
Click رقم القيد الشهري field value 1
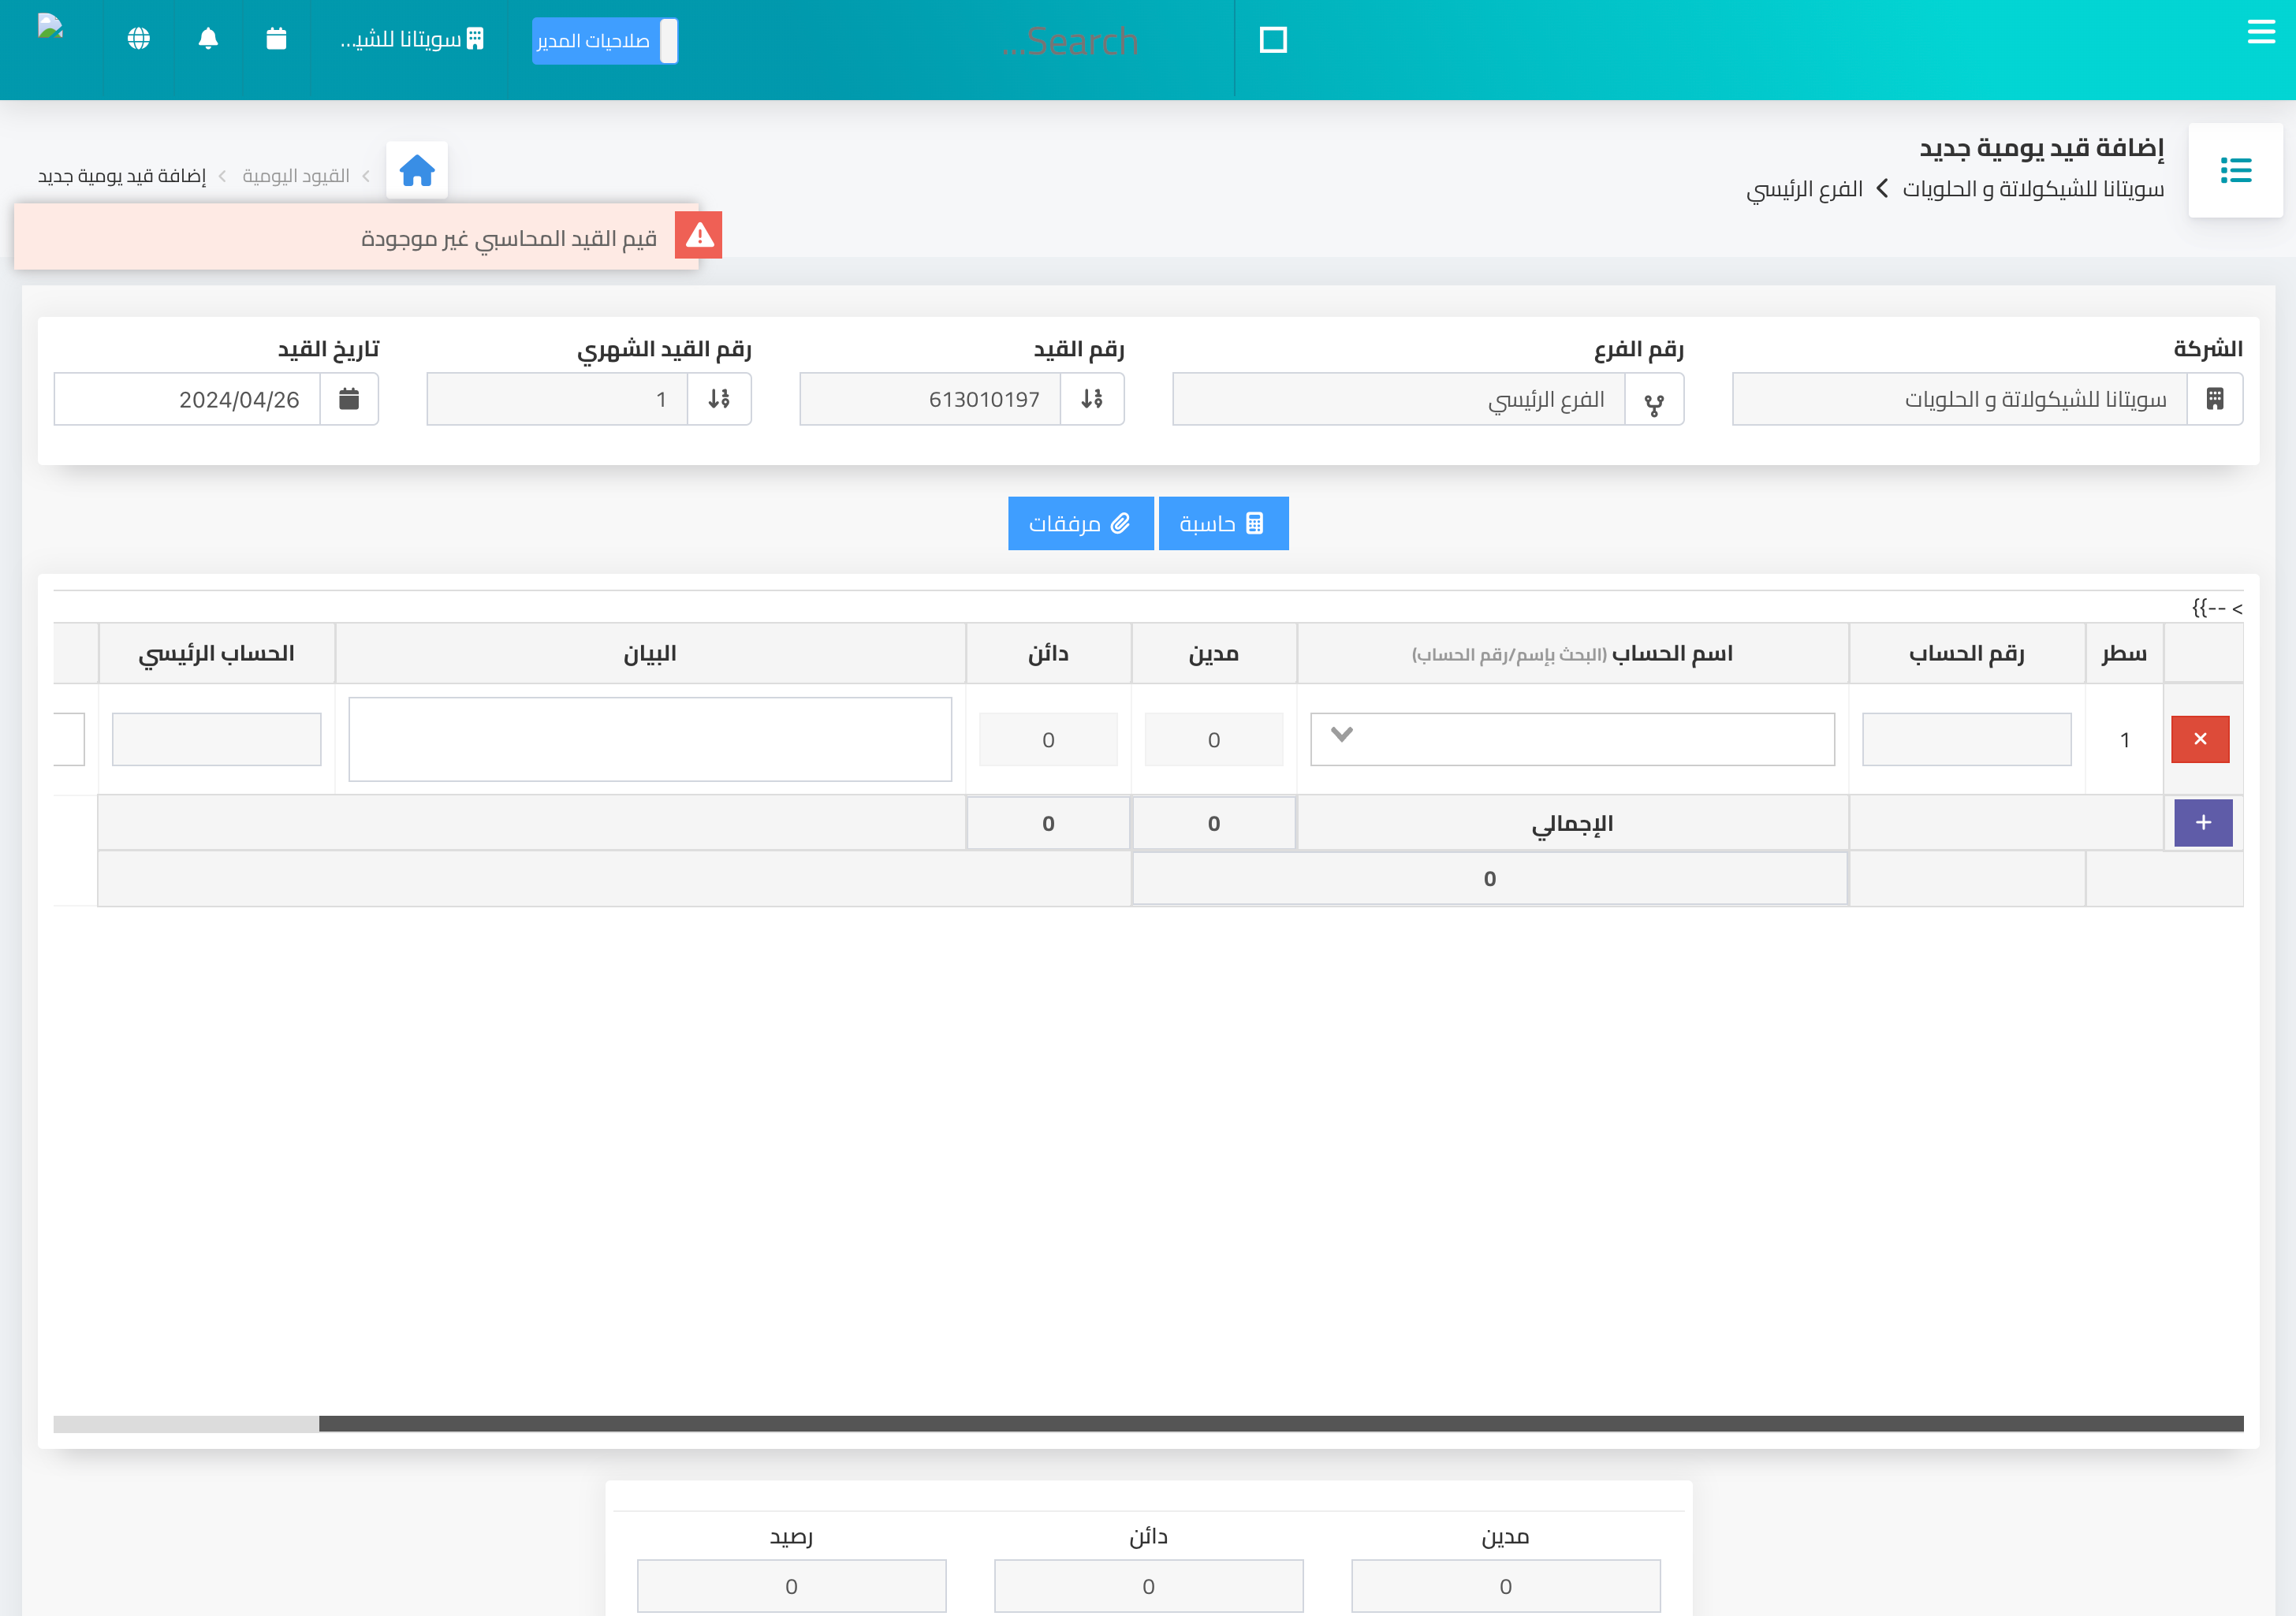click(x=557, y=399)
